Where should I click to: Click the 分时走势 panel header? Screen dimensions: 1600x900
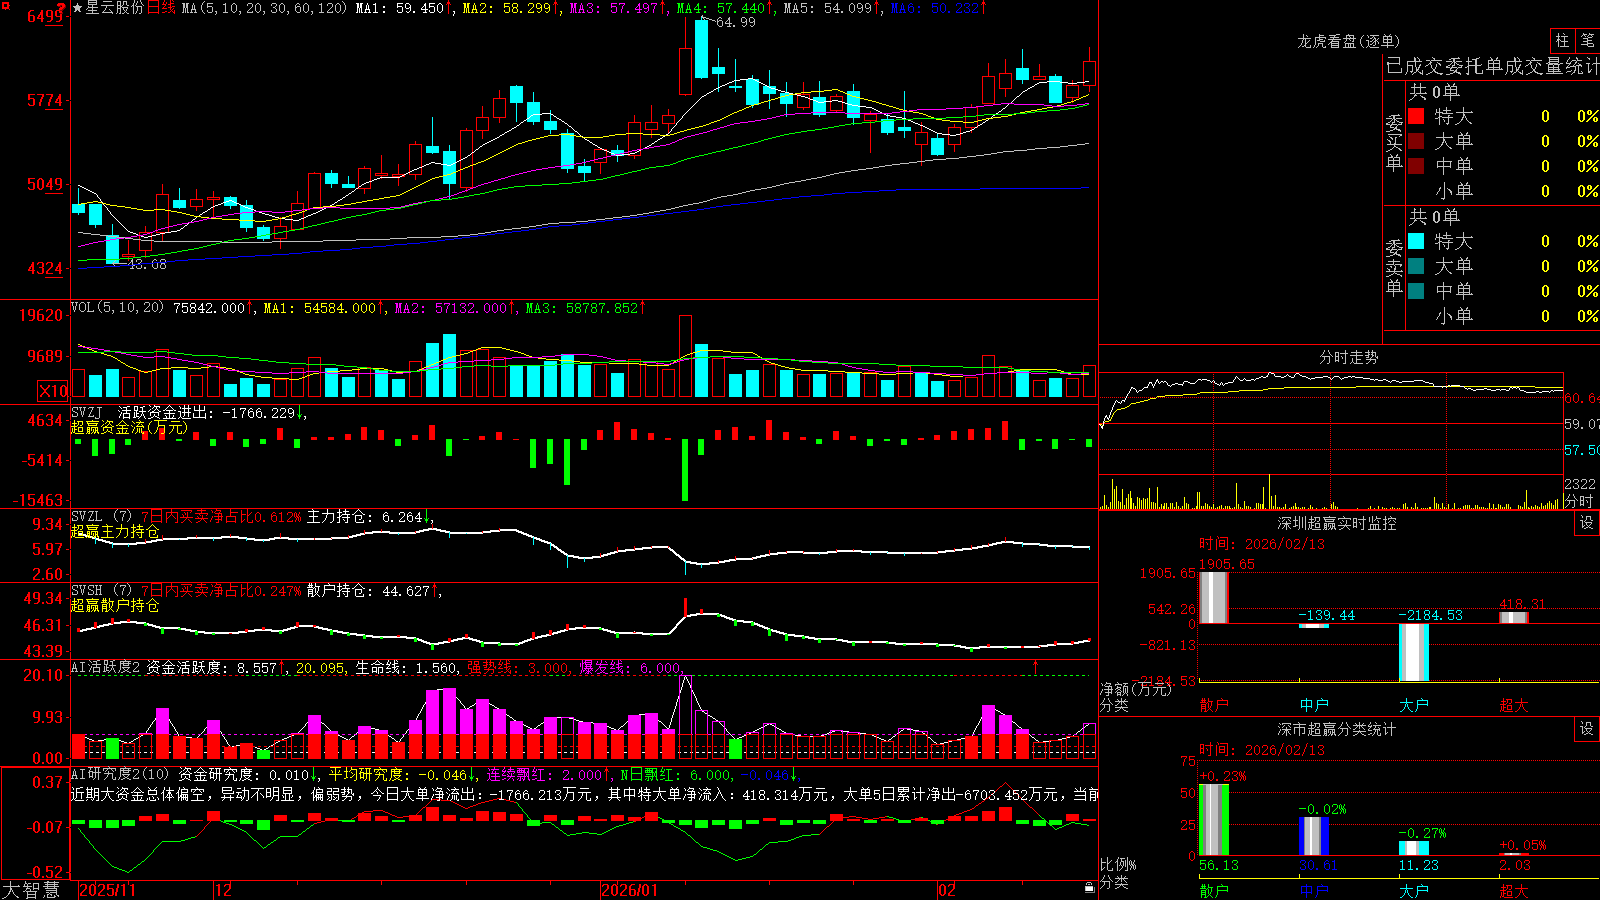pyautogui.click(x=1348, y=357)
